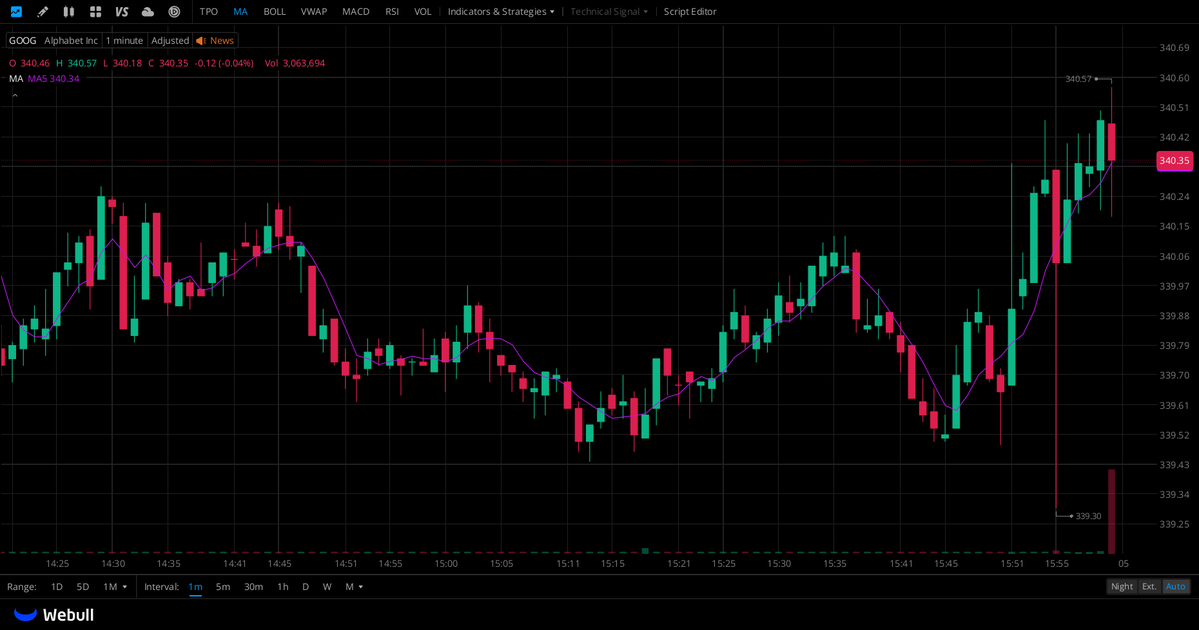
Task: Open the 1M range dropdown
Action: coord(115,586)
